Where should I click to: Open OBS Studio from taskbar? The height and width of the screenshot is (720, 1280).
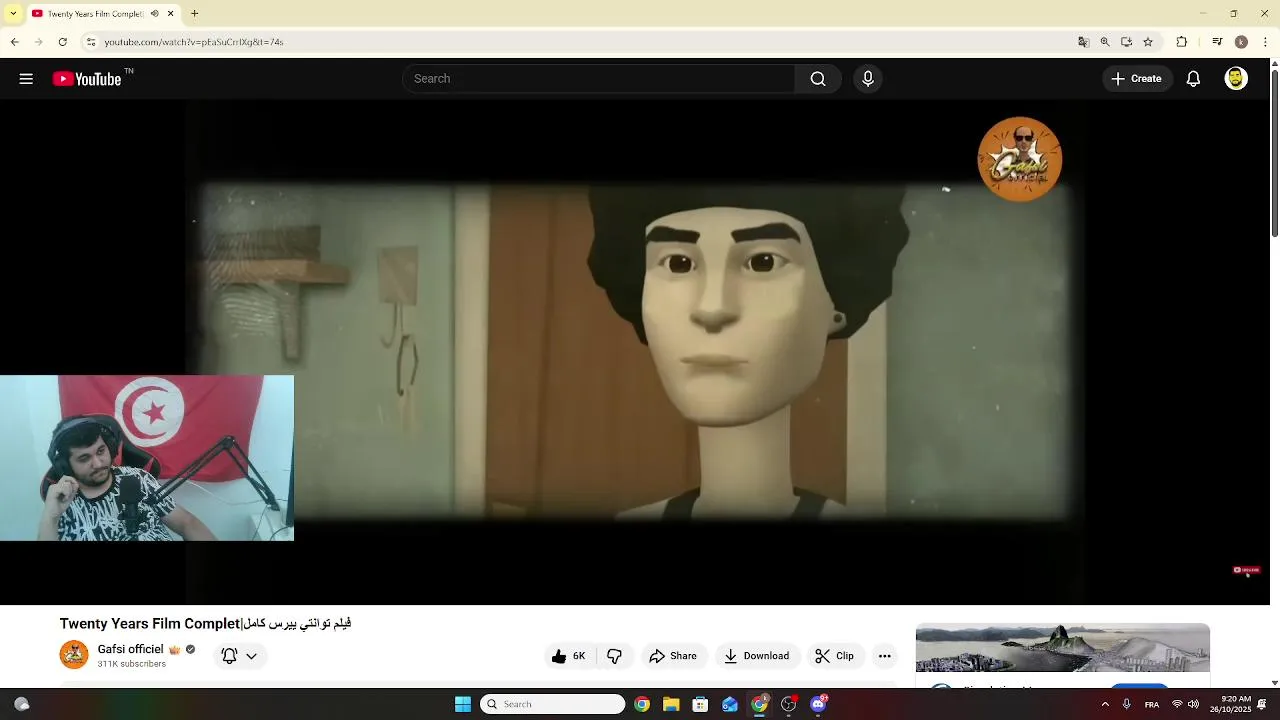click(789, 704)
